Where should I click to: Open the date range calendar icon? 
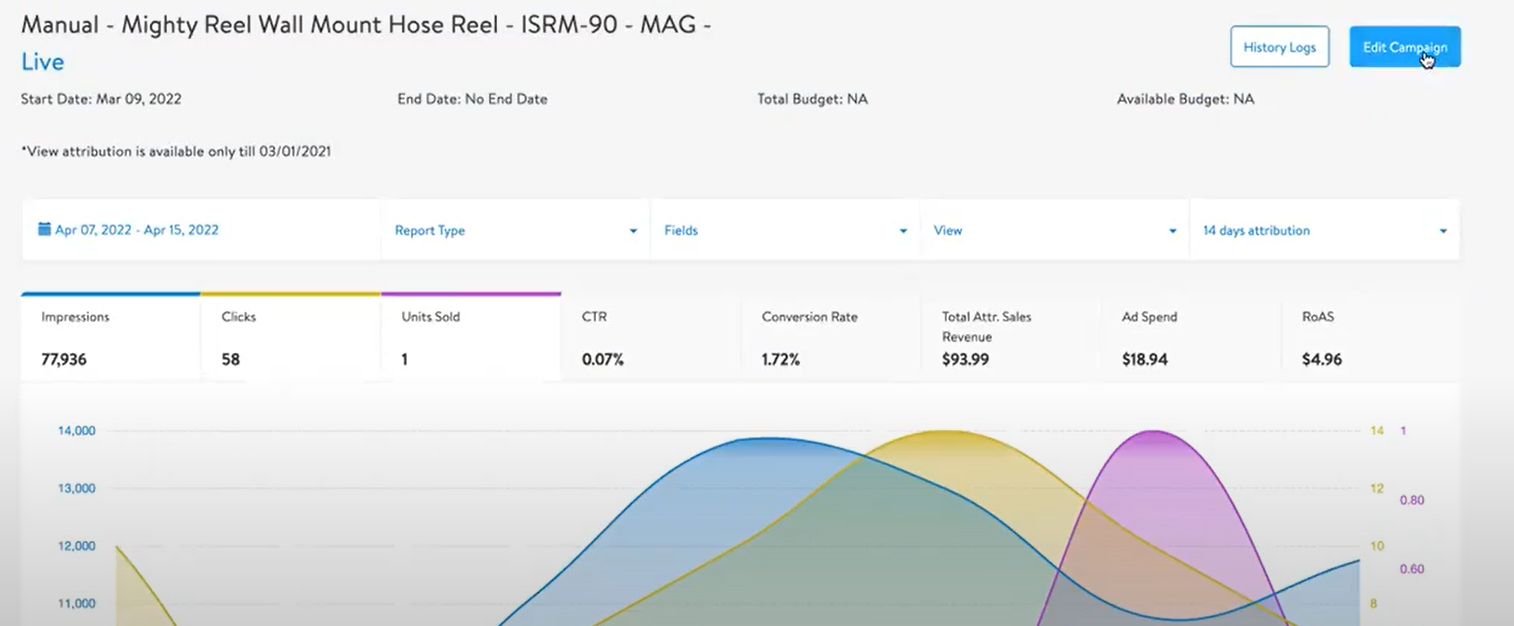pyautogui.click(x=42, y=229)
